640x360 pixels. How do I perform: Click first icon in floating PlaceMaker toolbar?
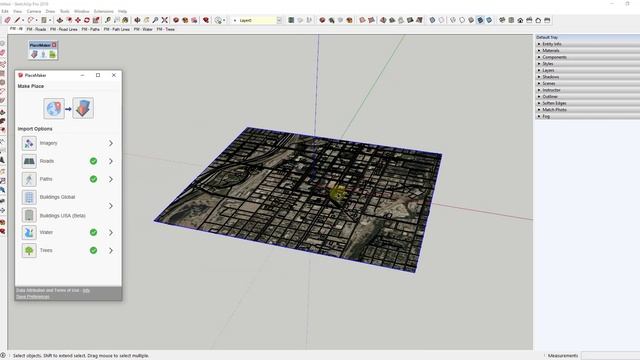point(34,54)
